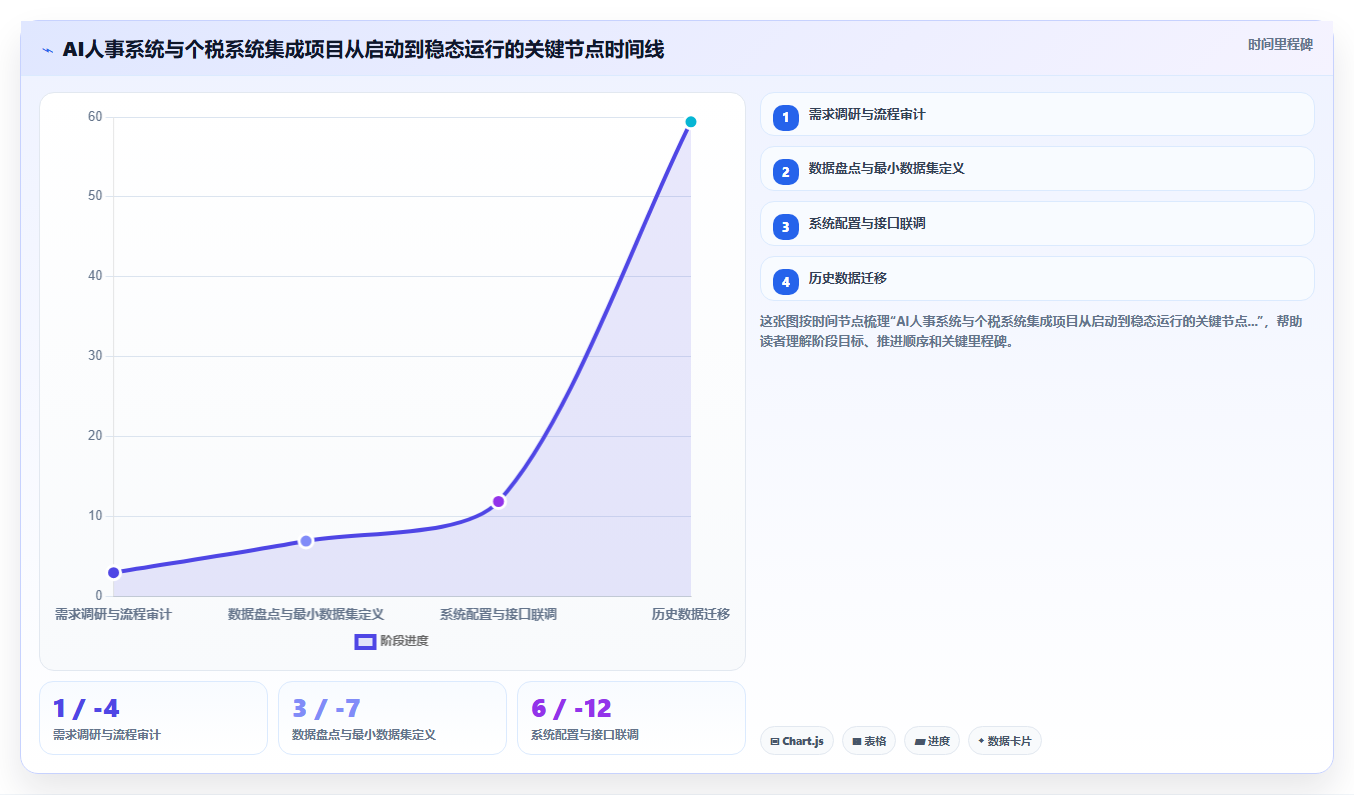Open the 需求调研与流程审计 step item
1354x795 pixels.
click(1037, 114)
